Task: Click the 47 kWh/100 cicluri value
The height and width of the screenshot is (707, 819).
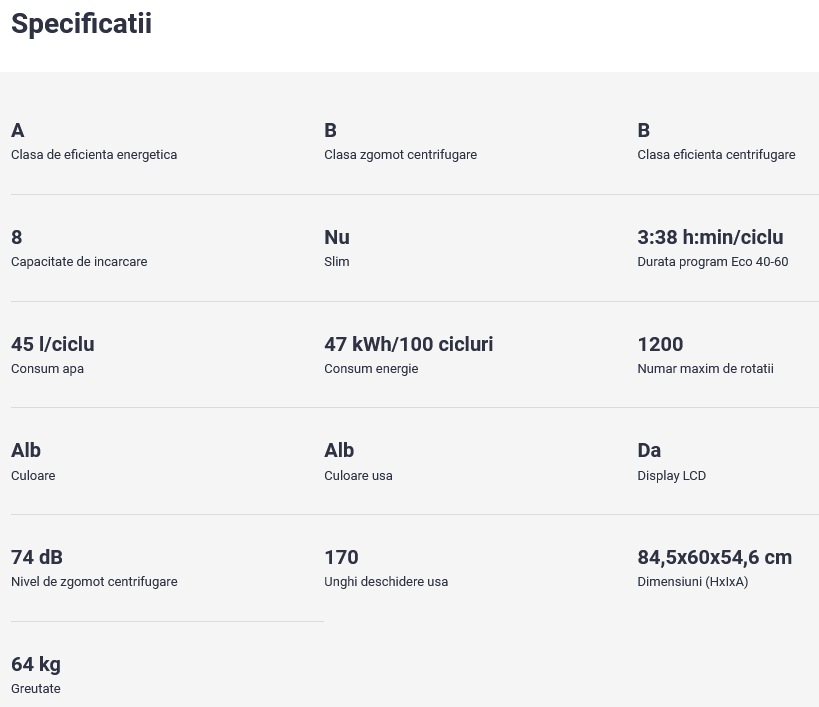Action: click(x=408, y=345)
